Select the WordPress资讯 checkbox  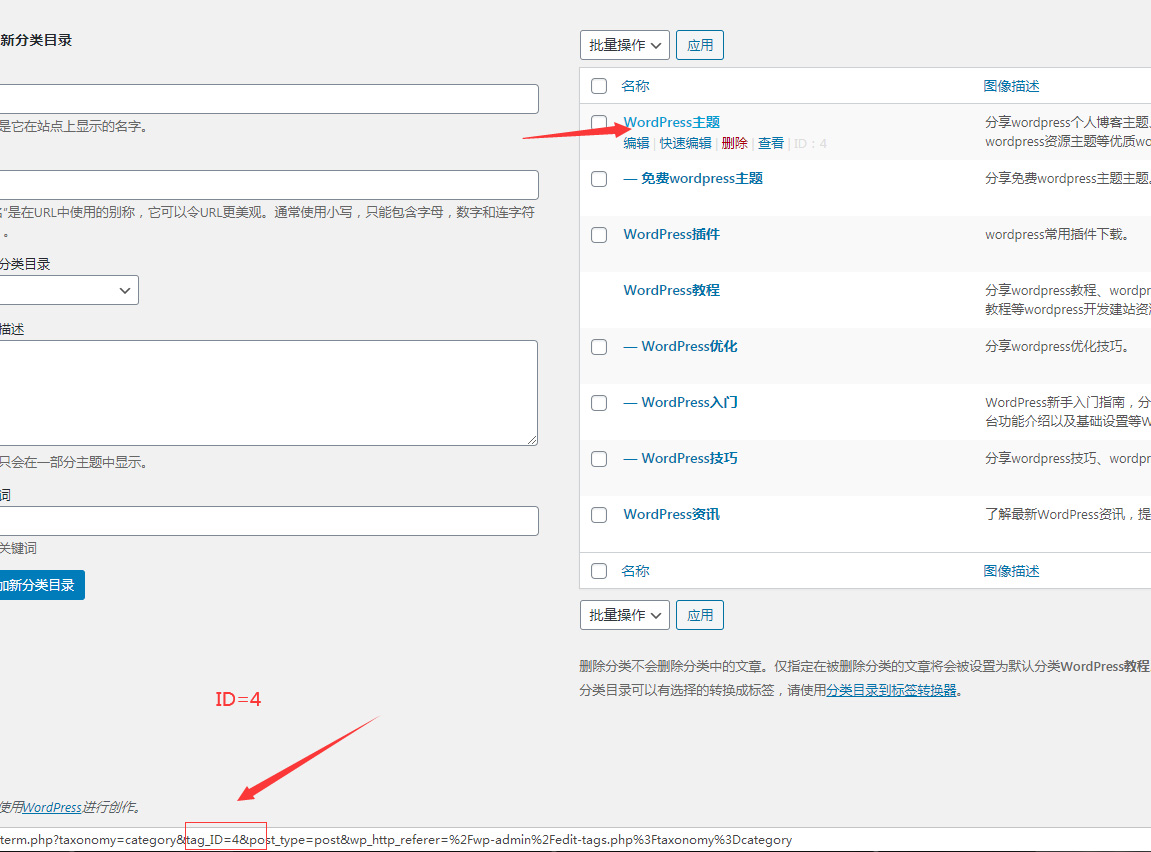[598, 514]
